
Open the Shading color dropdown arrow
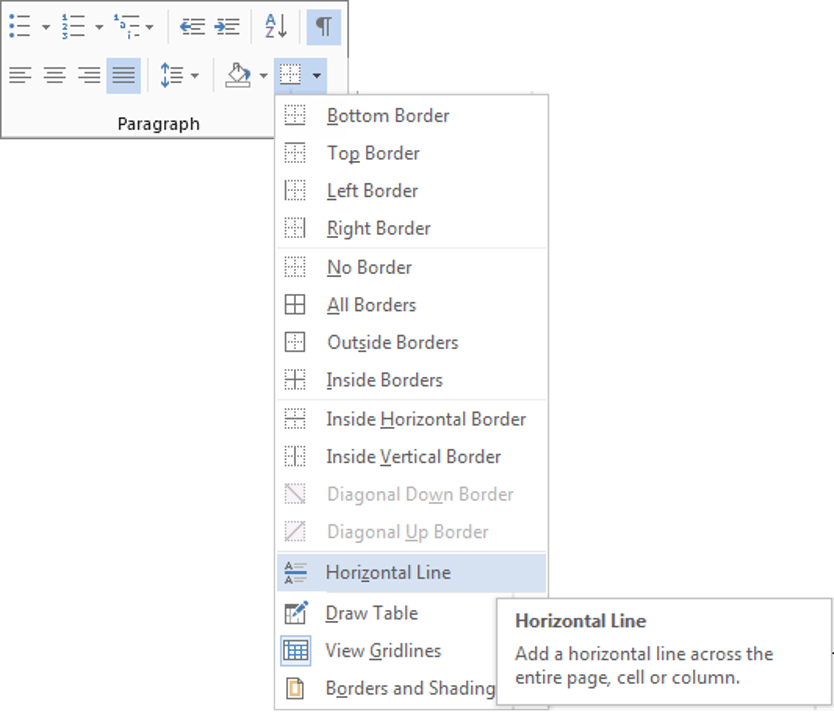[x=263, y=76]
